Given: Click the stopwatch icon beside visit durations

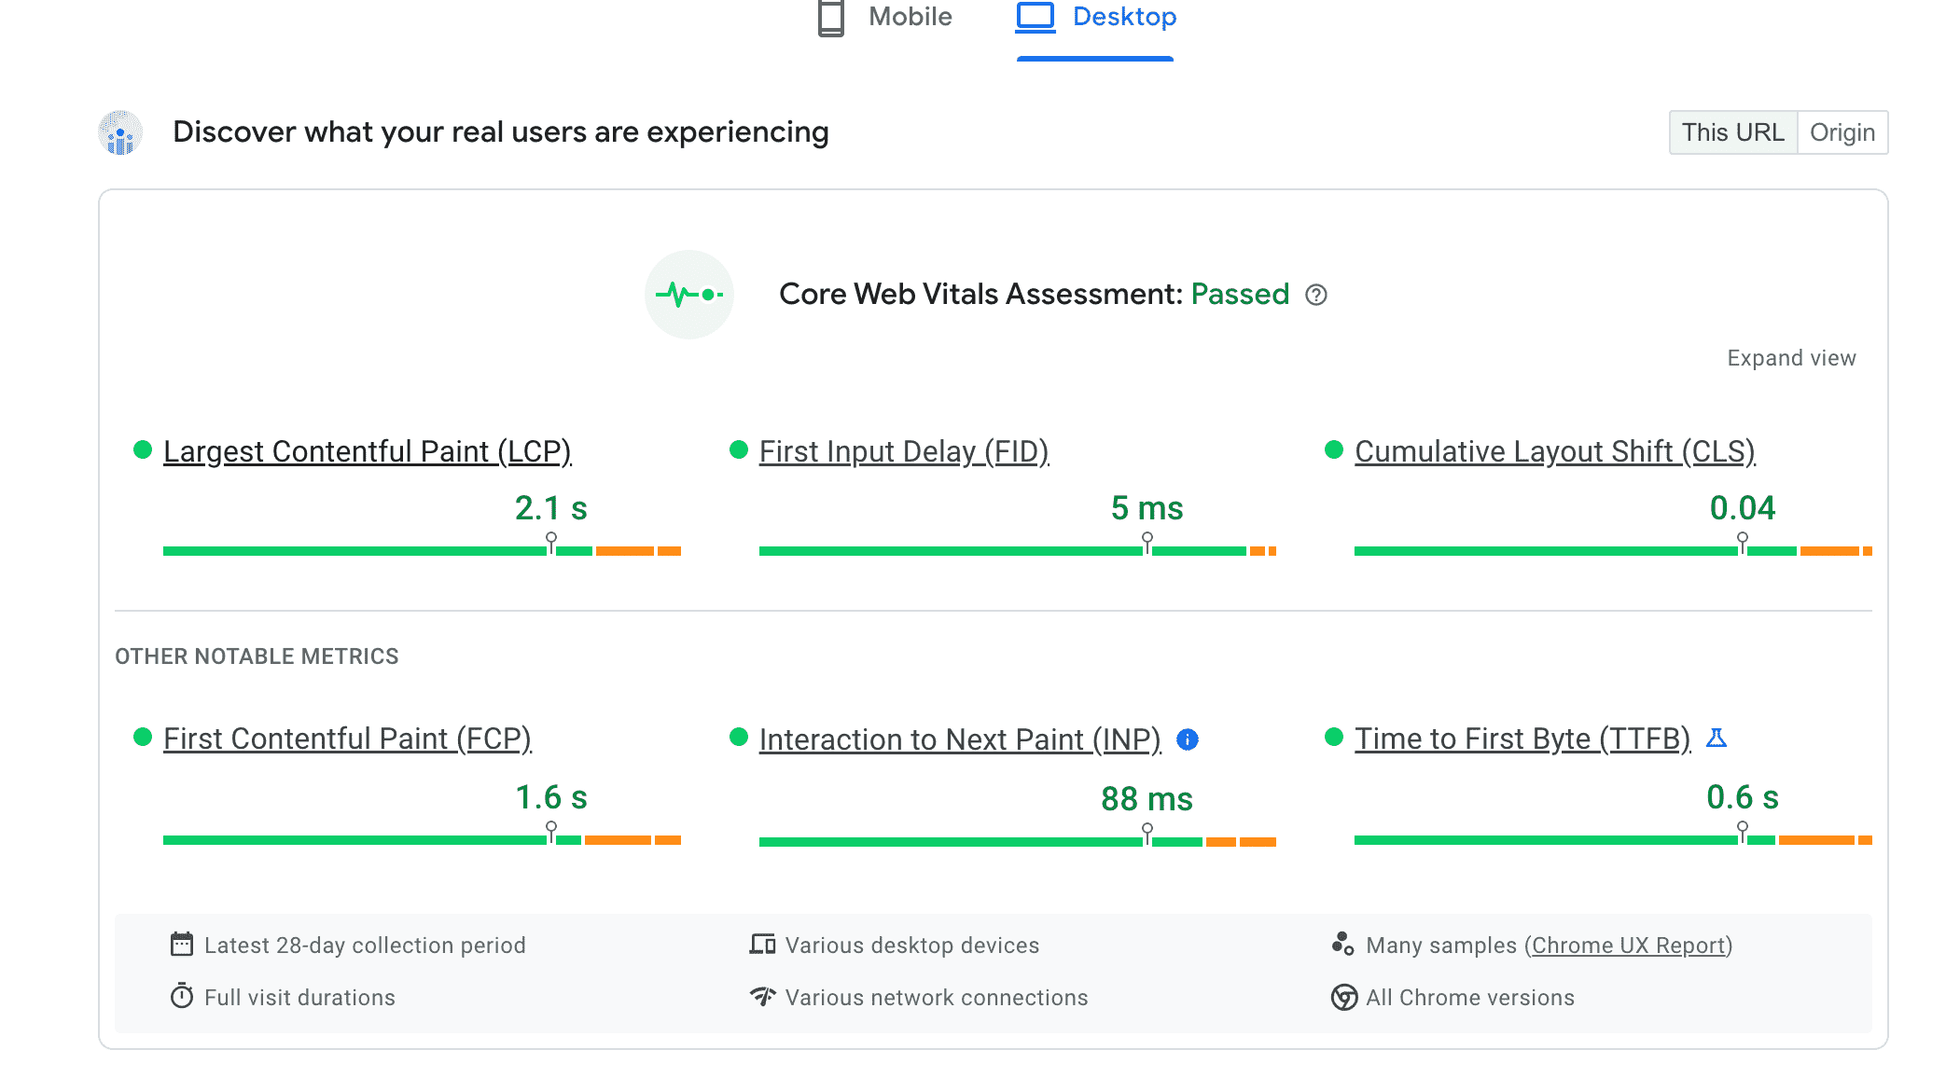Looking at the screenshot, I should [181, 996].
